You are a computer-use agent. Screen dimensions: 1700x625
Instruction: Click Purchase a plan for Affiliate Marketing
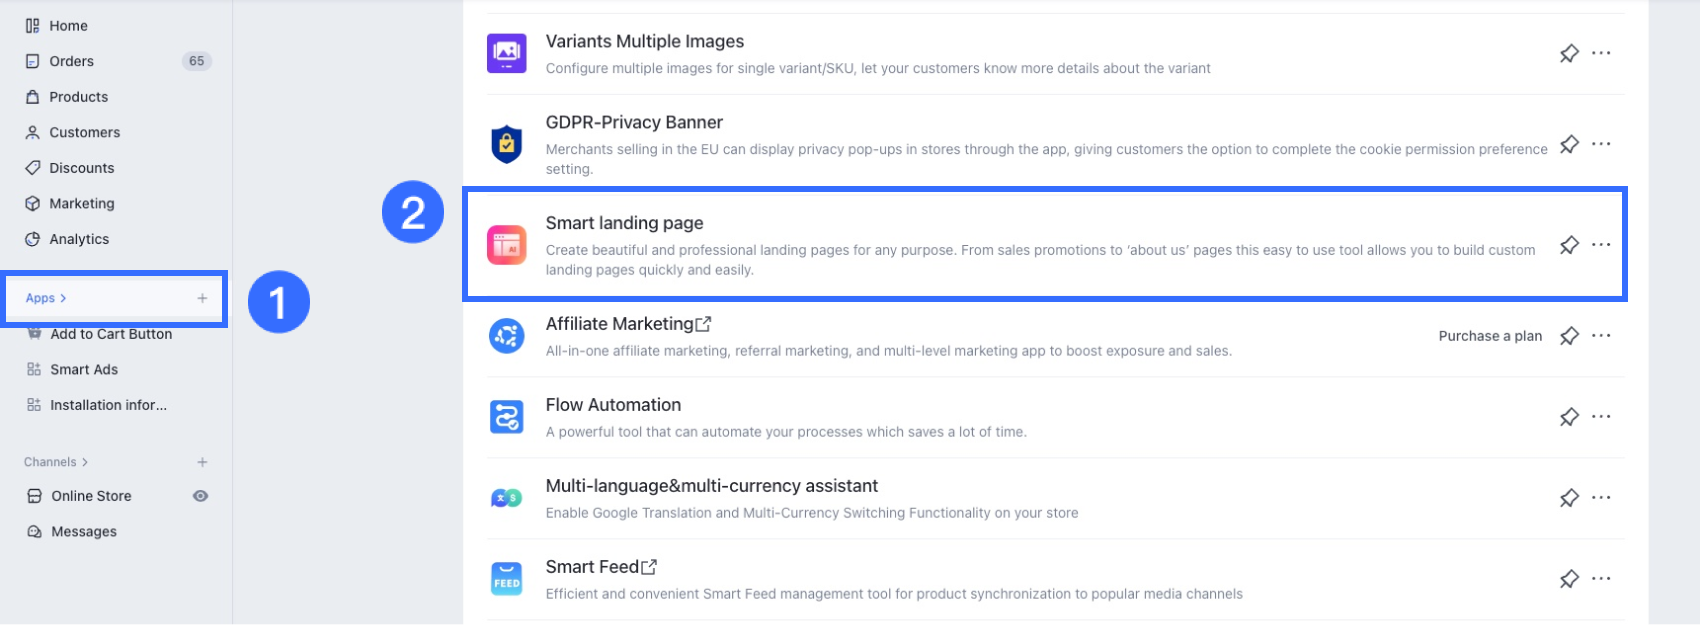(x=1490, y=336)
